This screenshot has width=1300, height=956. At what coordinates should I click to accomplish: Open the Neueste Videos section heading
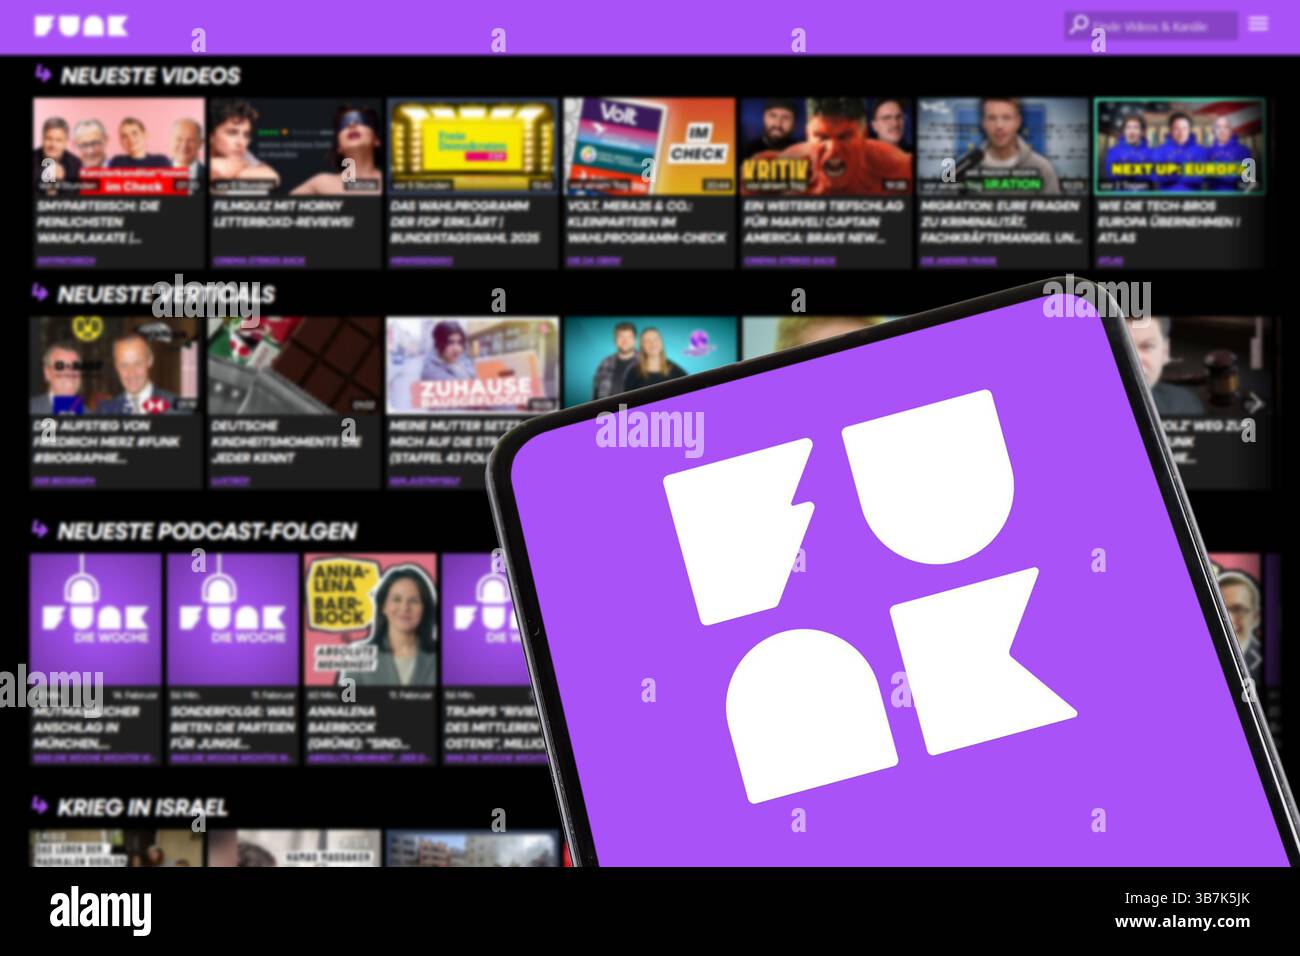point(150,76)
